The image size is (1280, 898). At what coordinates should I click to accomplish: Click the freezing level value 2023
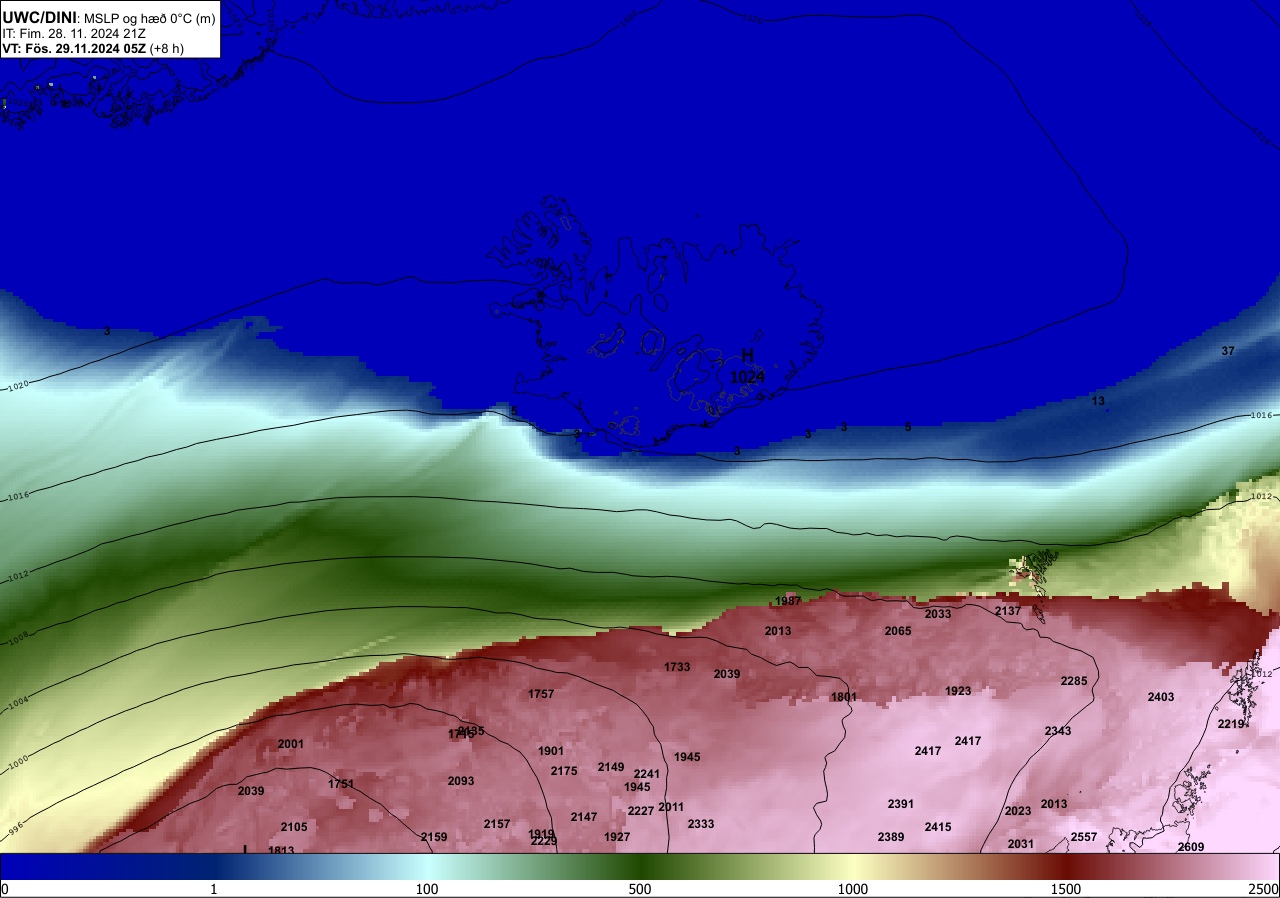pyautogui.click(x=1018, y=811)
